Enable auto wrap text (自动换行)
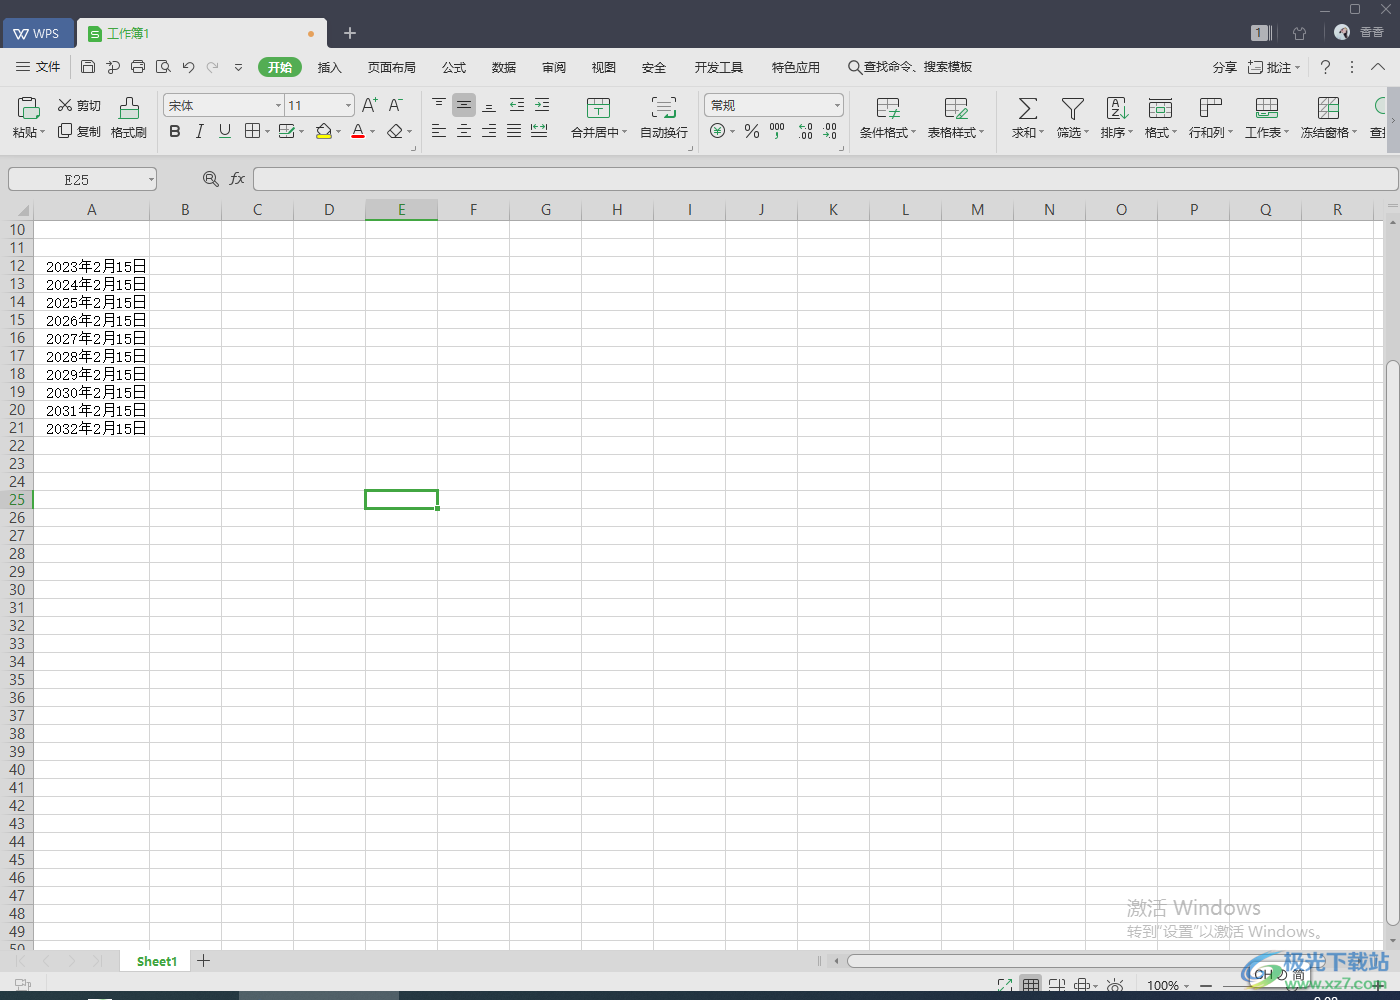 tap(664, 117)
